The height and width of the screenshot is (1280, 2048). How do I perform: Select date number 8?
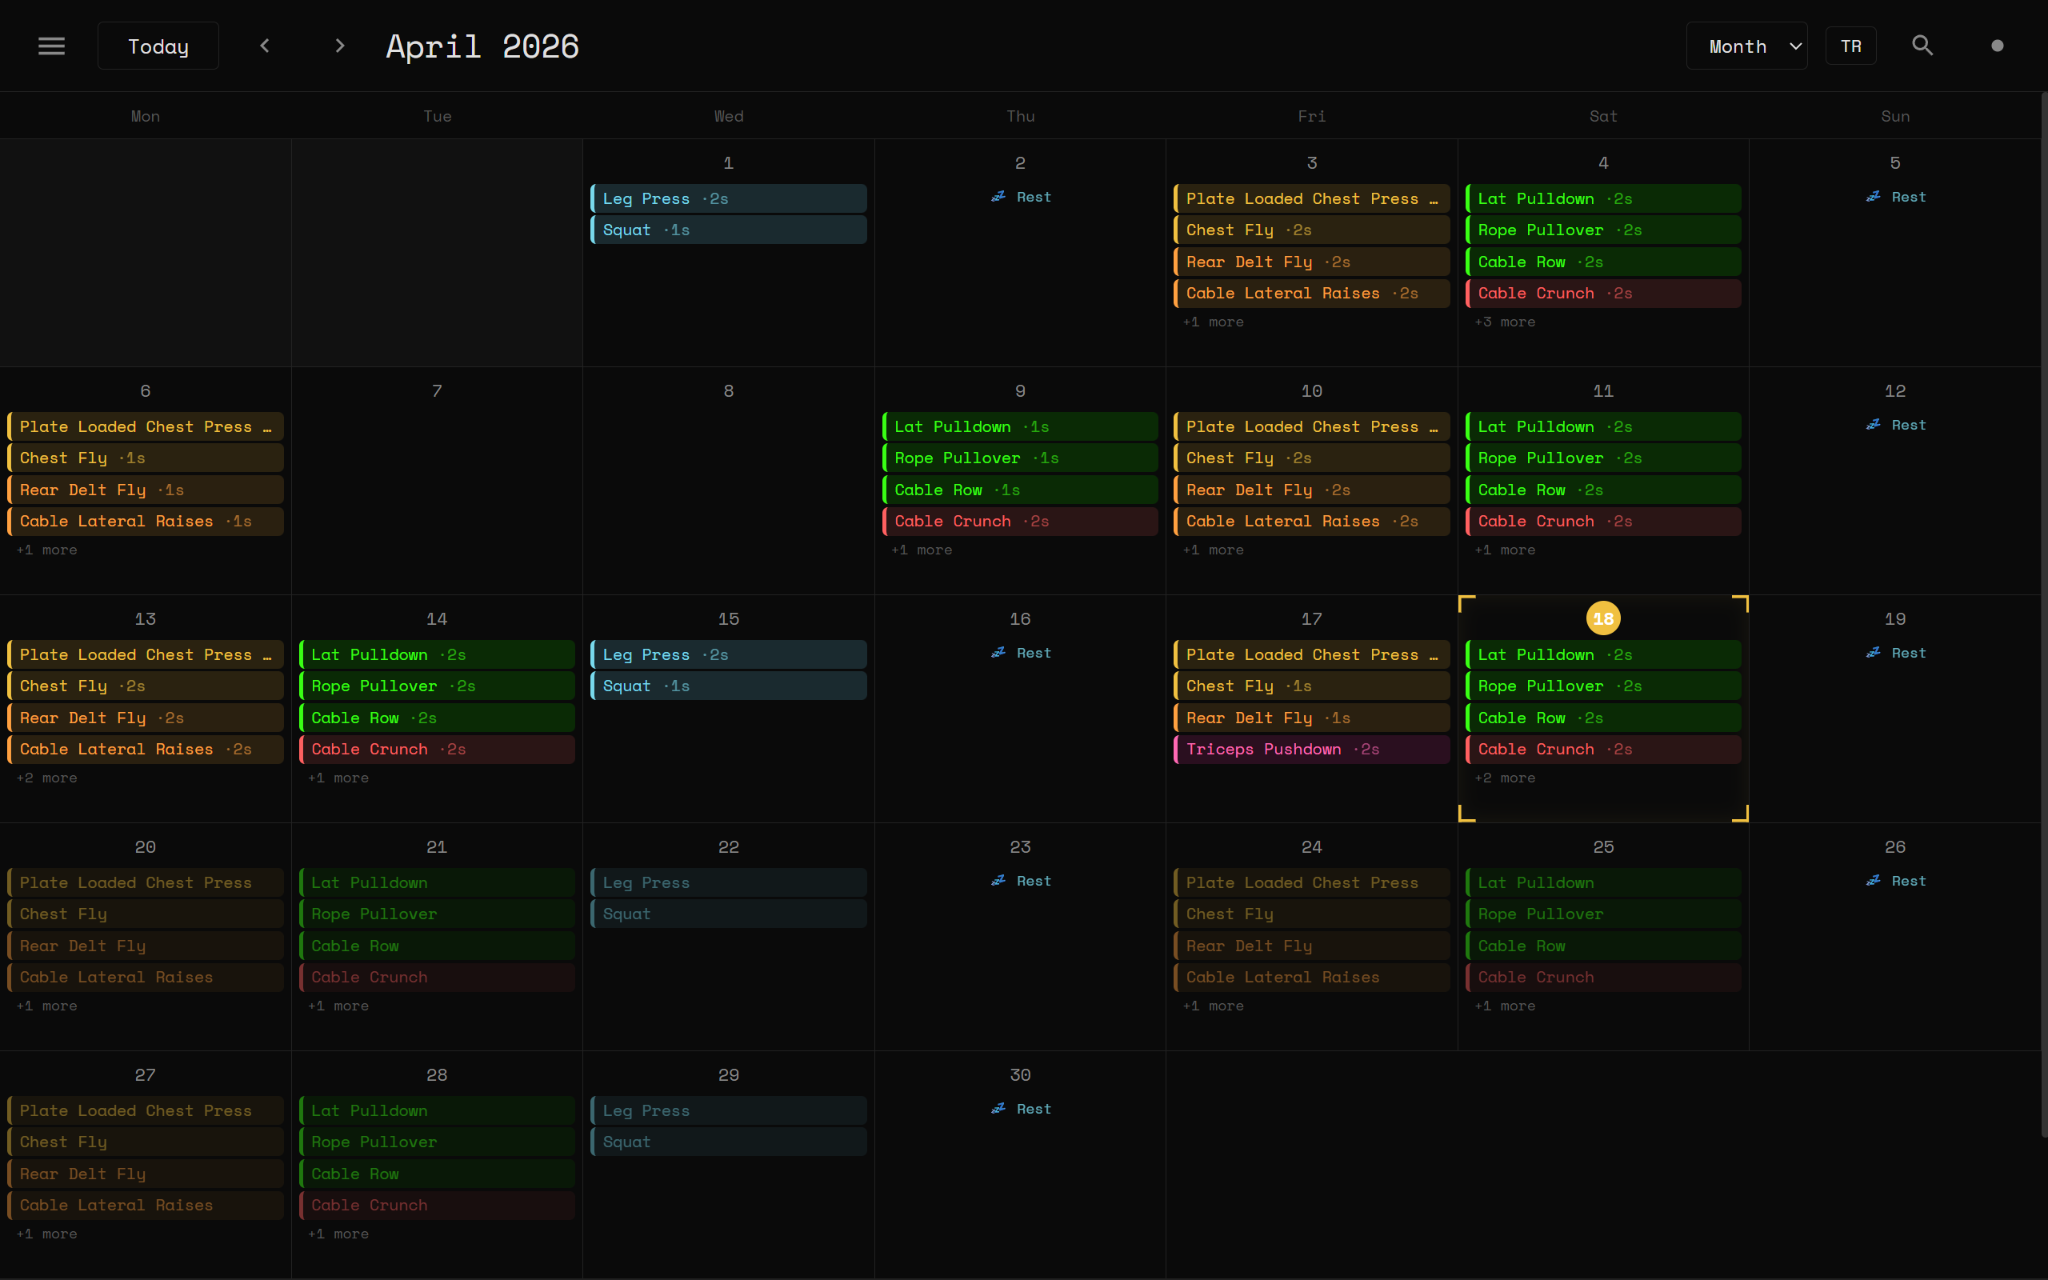pyautogui.click(x=728, y=391)
